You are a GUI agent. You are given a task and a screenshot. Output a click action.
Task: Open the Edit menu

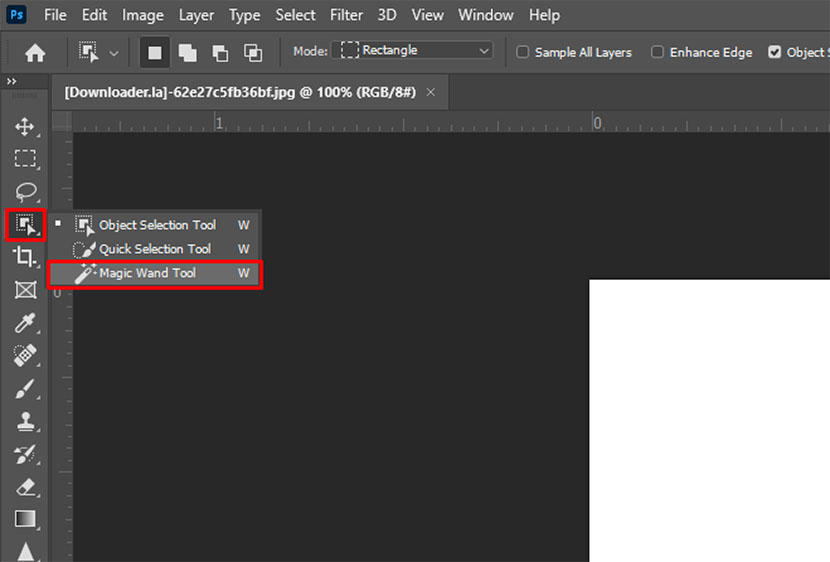point(94,15)
